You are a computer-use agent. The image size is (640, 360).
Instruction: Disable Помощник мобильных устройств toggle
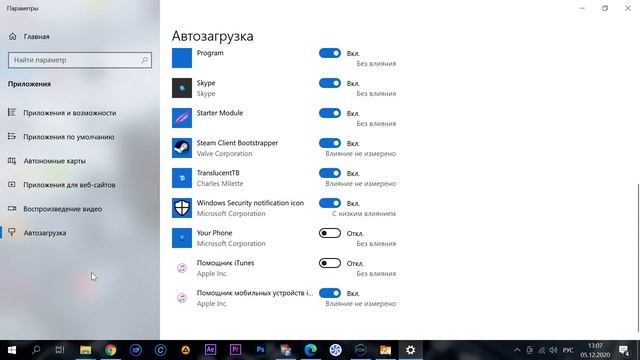tap(330, 293)
